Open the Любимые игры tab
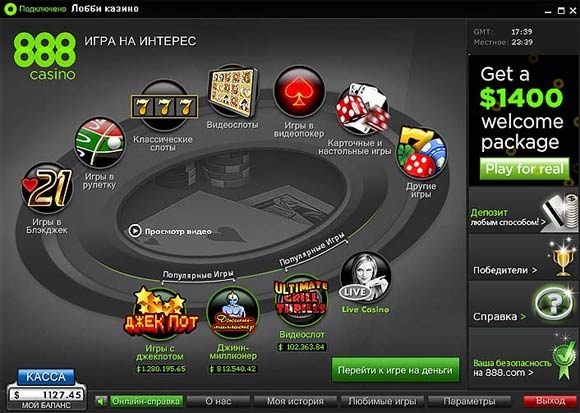580x413 pixels. pos(382,401)
